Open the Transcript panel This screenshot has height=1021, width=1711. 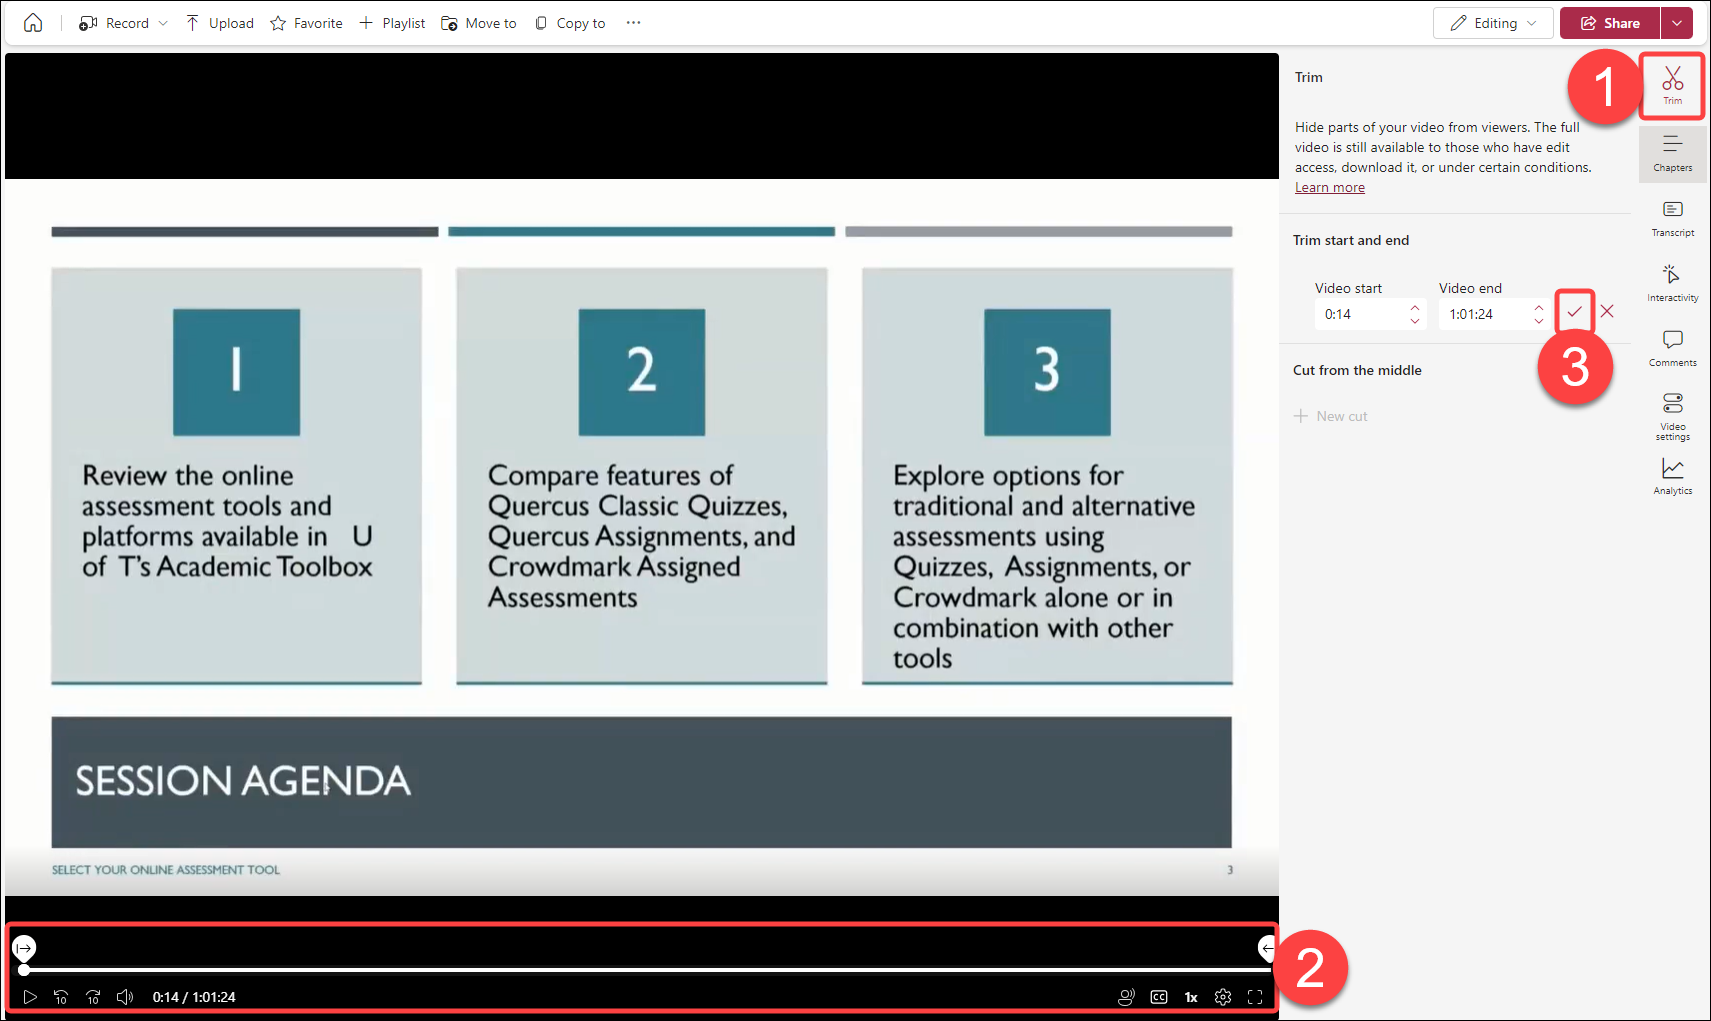pos(1673,219)
